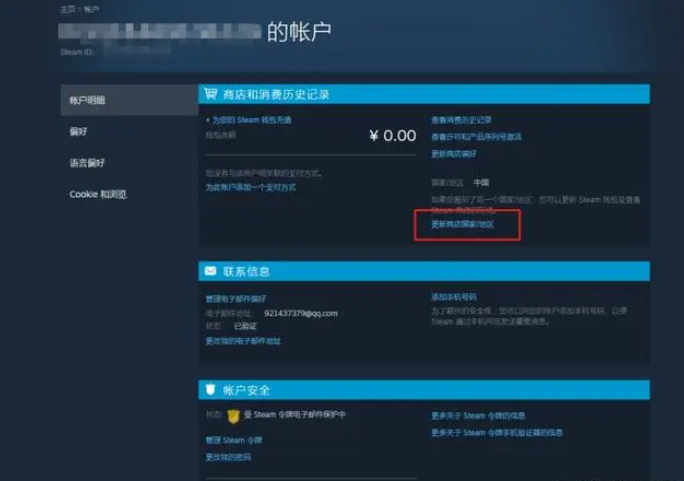Screen dimensions: 684x481
Task: Open the 帐户明细 sidebar tab
Action: [x=129, y=100]
